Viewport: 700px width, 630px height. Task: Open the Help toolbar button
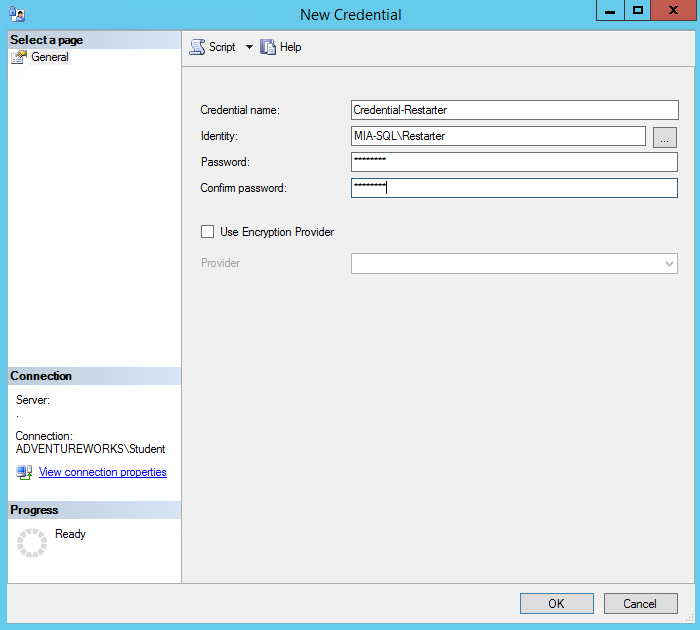click(280, 47)
